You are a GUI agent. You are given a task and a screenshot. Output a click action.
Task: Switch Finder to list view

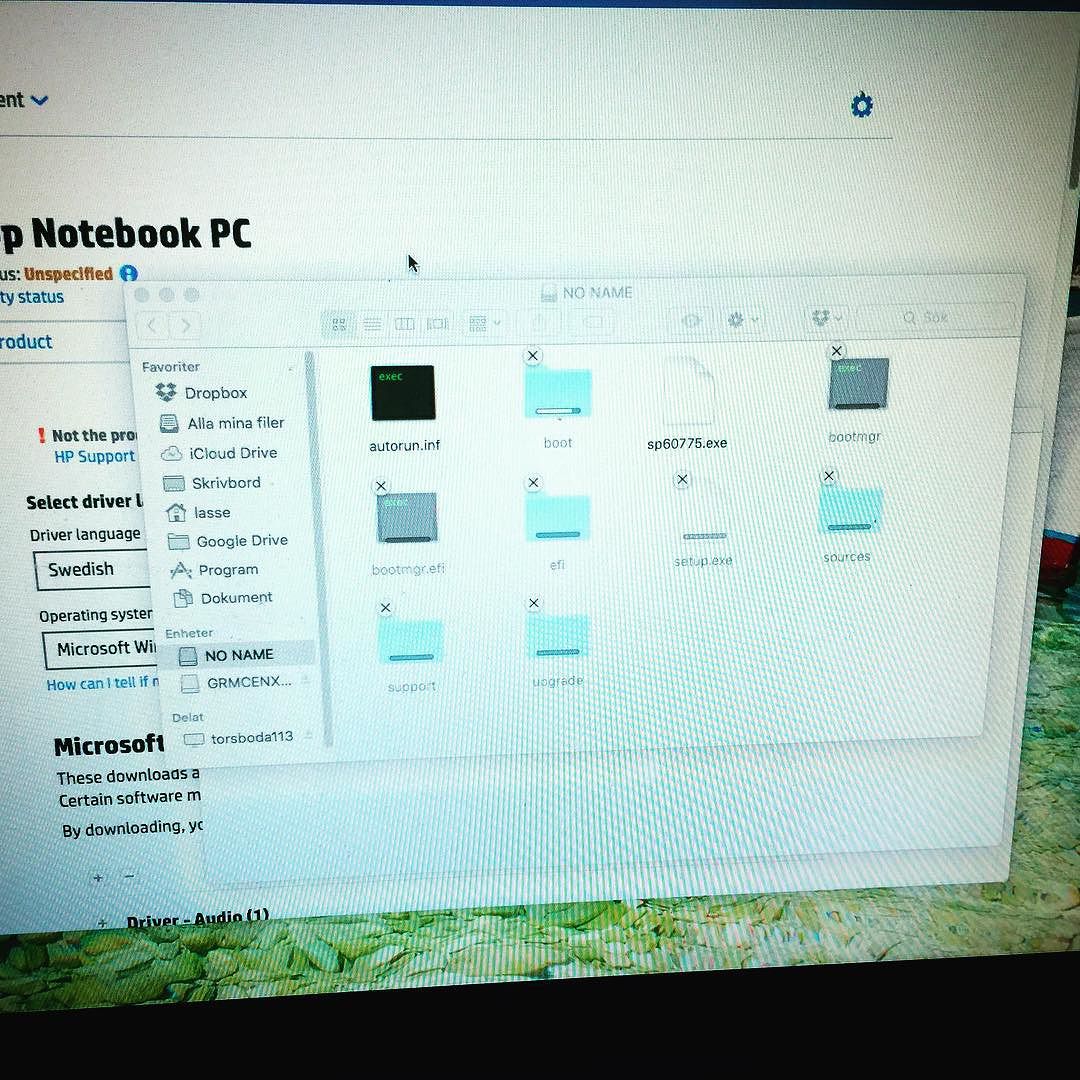tap(372, 324)
